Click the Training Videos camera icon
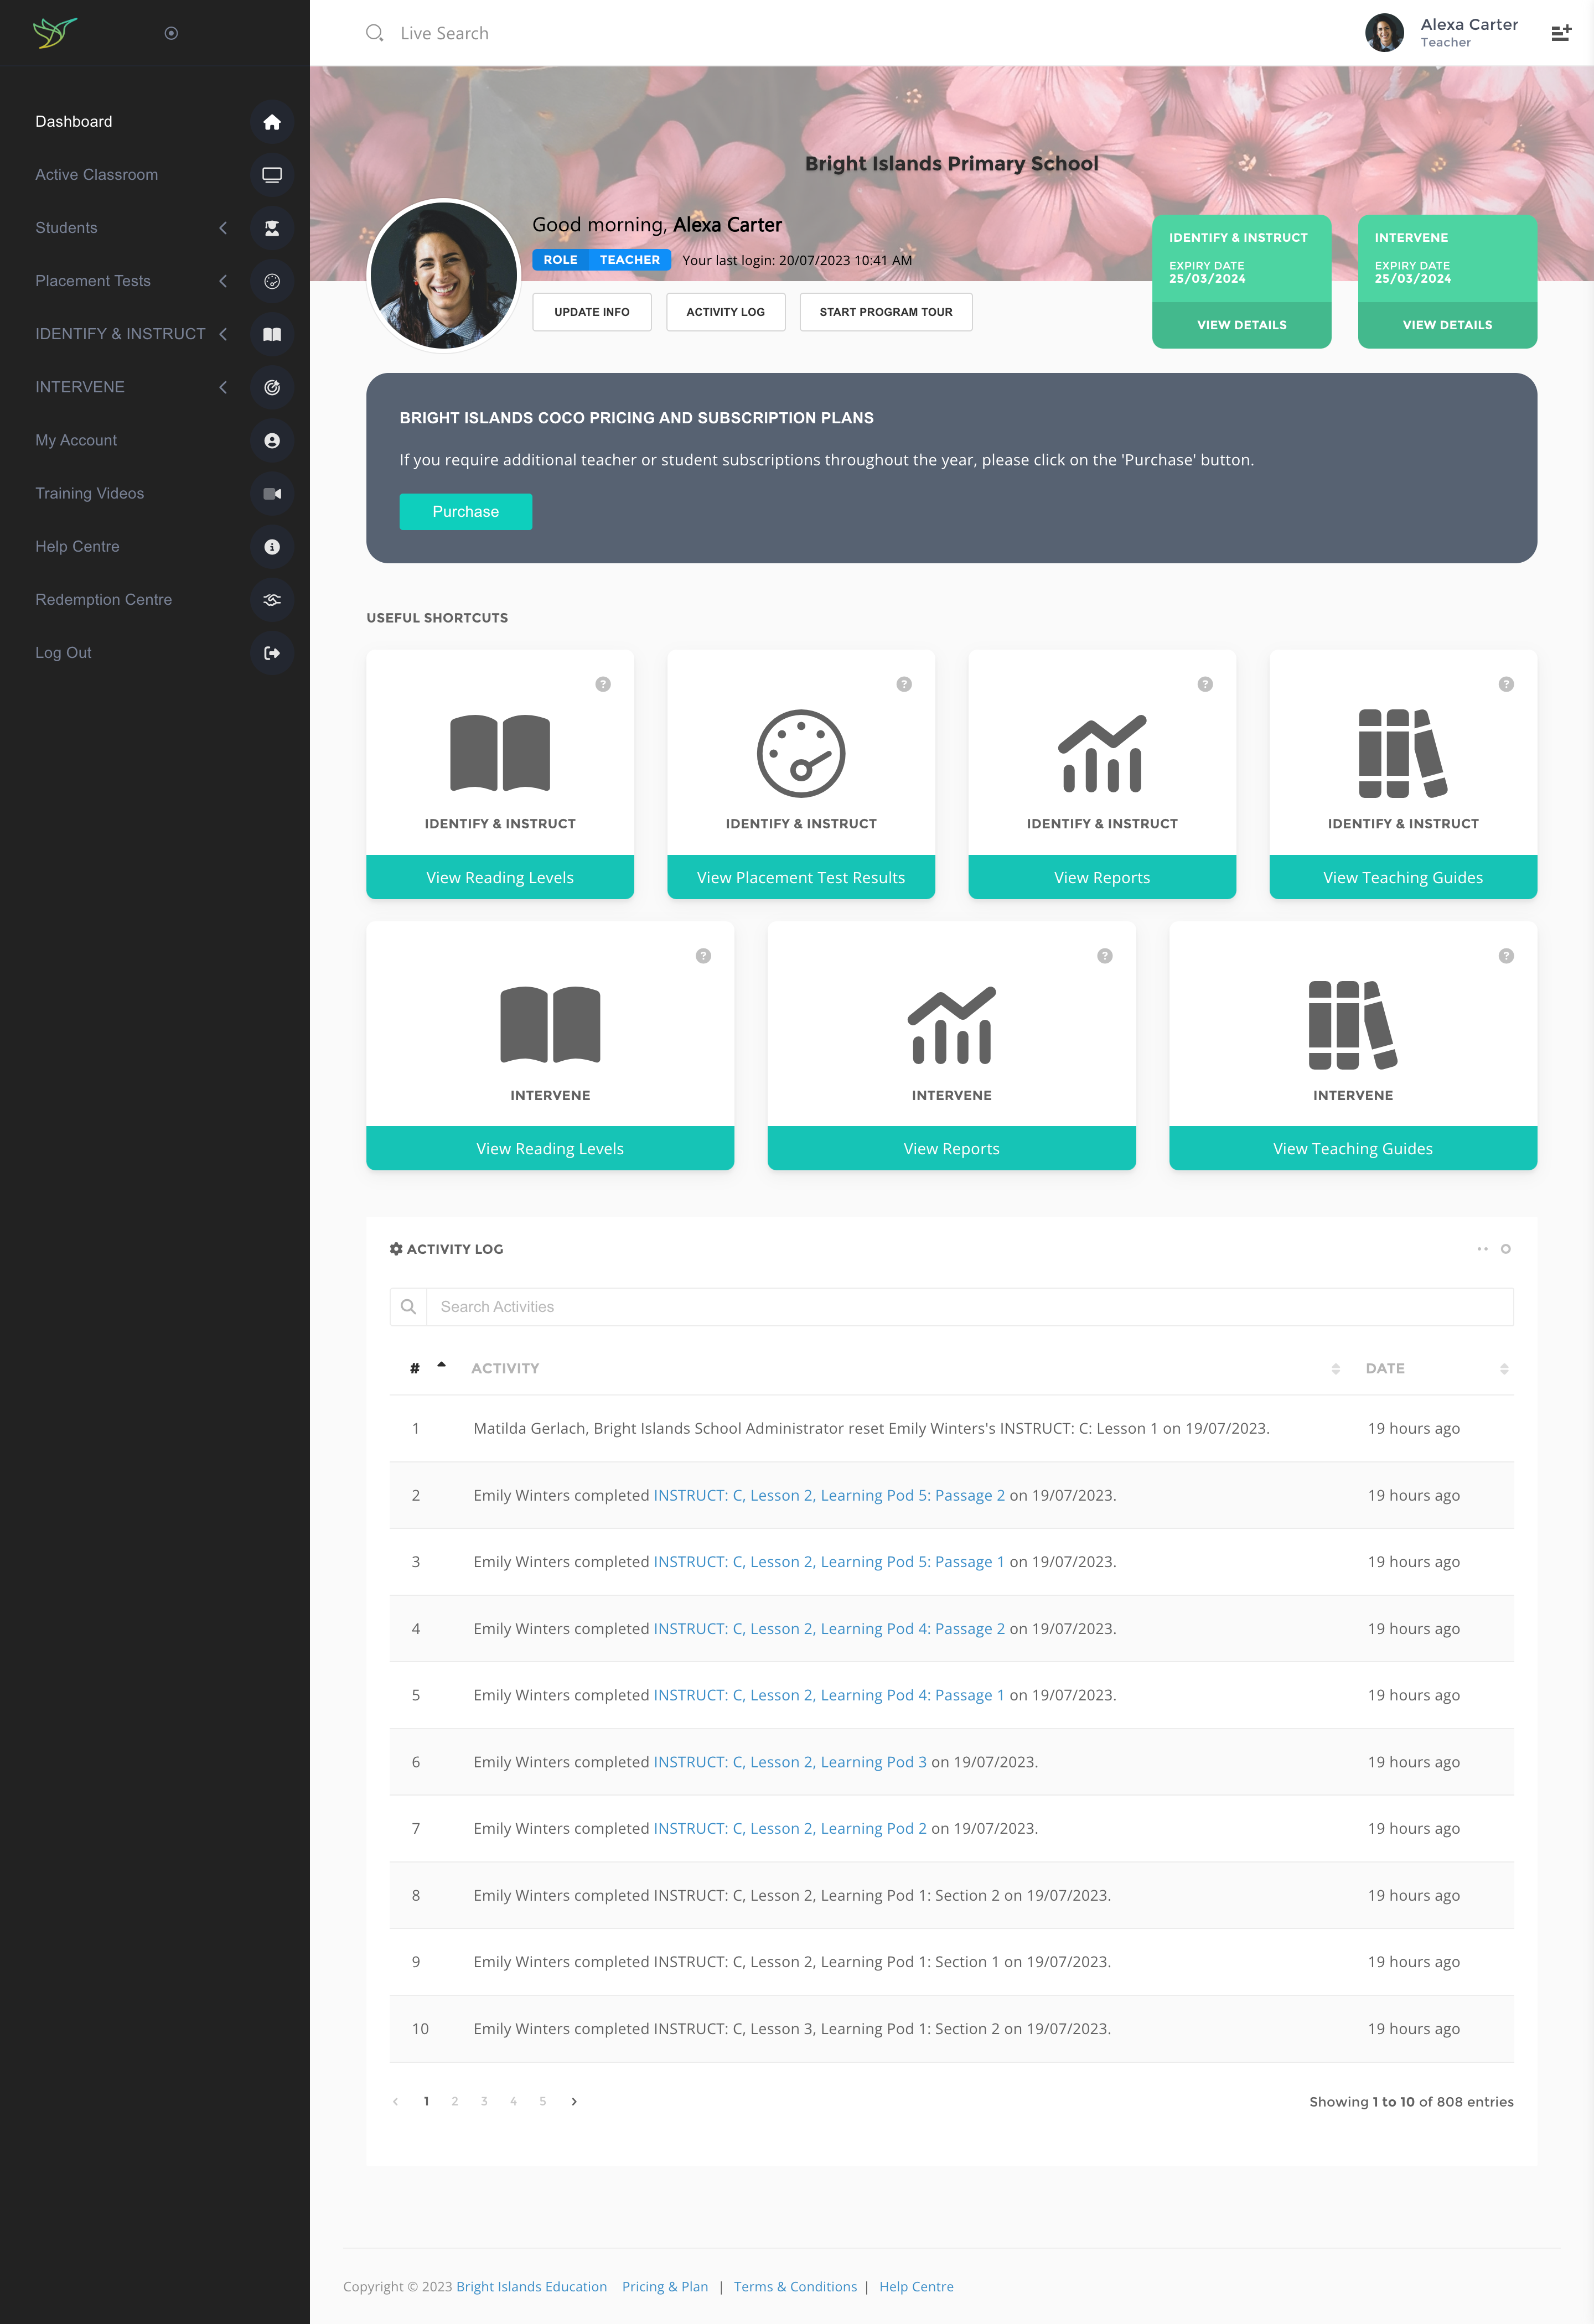Image resolution: width=1594 pixels, height=2324 pixels. tap(271, 494)
